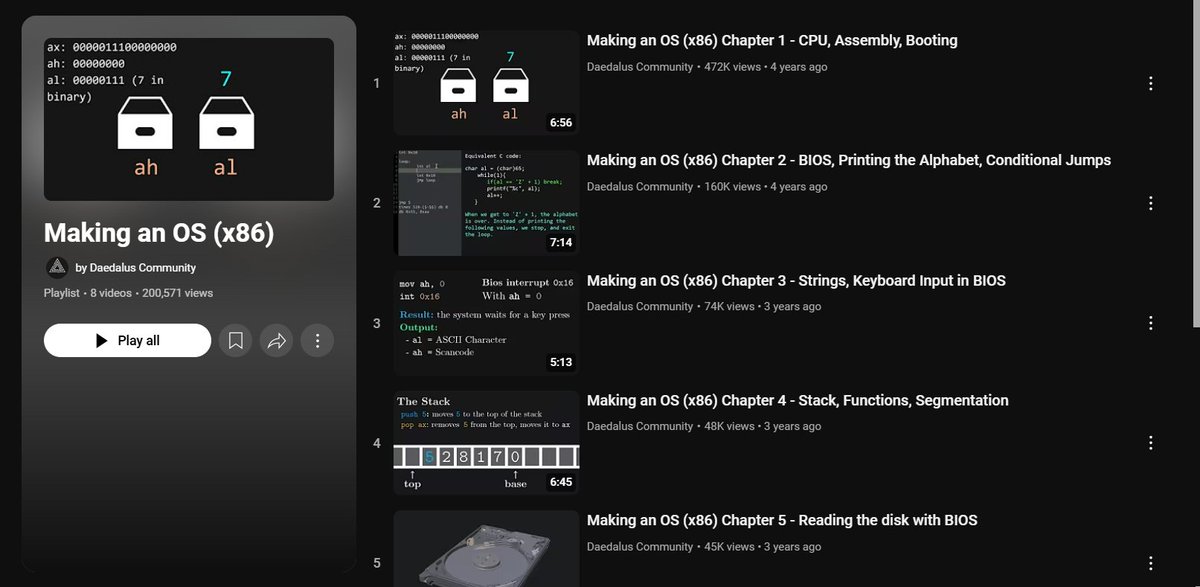Open the three-dot menu for Chapter 1 video
Viewport: 1200px width, 587px height.
[1151, 83]
